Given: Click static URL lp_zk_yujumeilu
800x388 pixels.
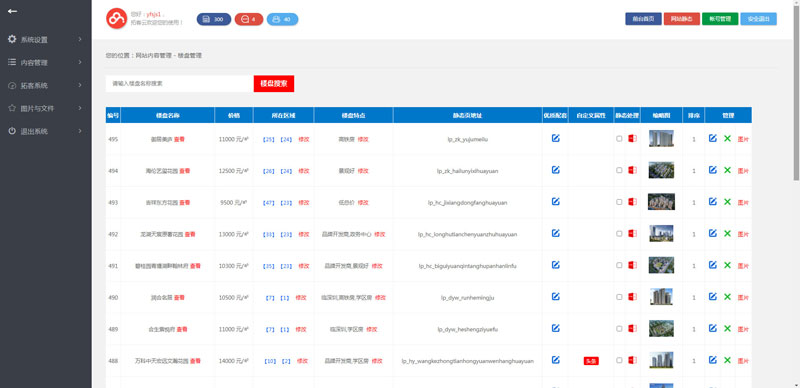Looking at the screenshot, I should coord(467,139).
